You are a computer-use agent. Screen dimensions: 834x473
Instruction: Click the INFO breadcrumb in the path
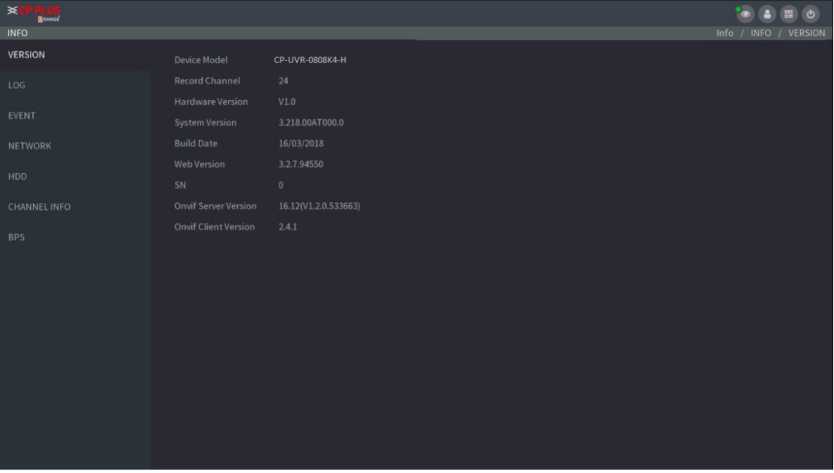tap(761, 33)
